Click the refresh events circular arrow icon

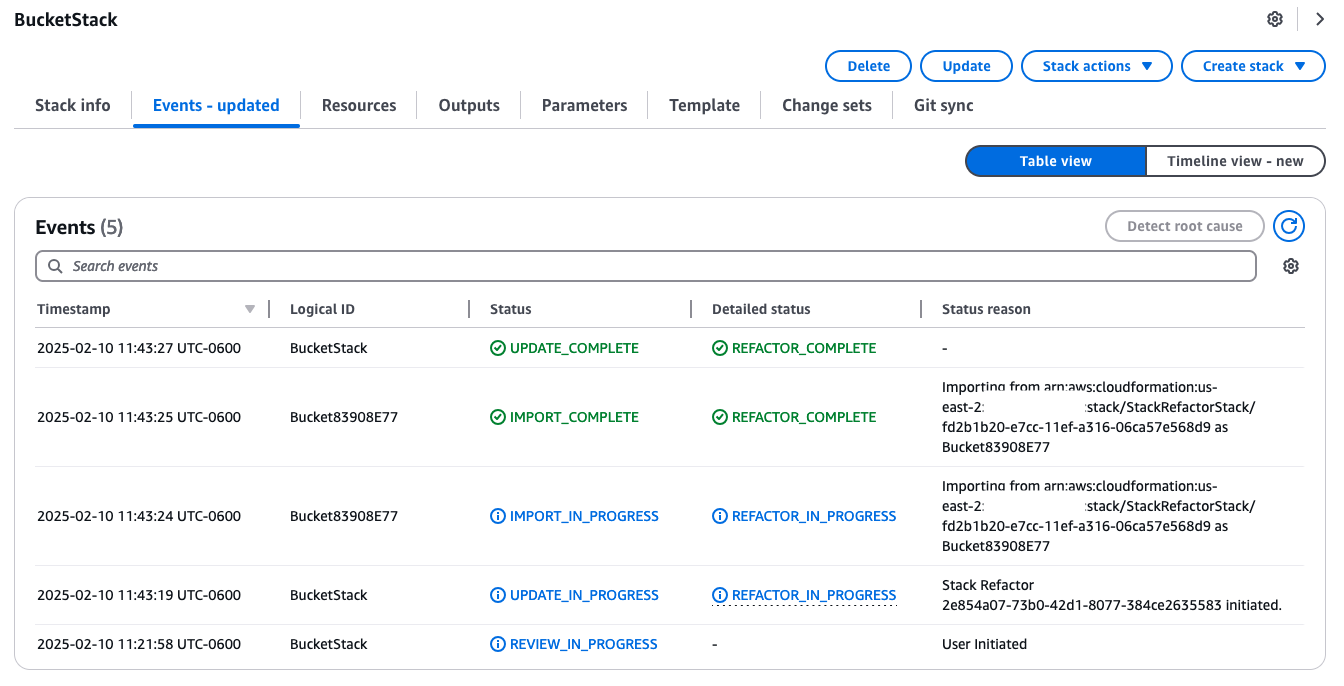[1289, 227]
